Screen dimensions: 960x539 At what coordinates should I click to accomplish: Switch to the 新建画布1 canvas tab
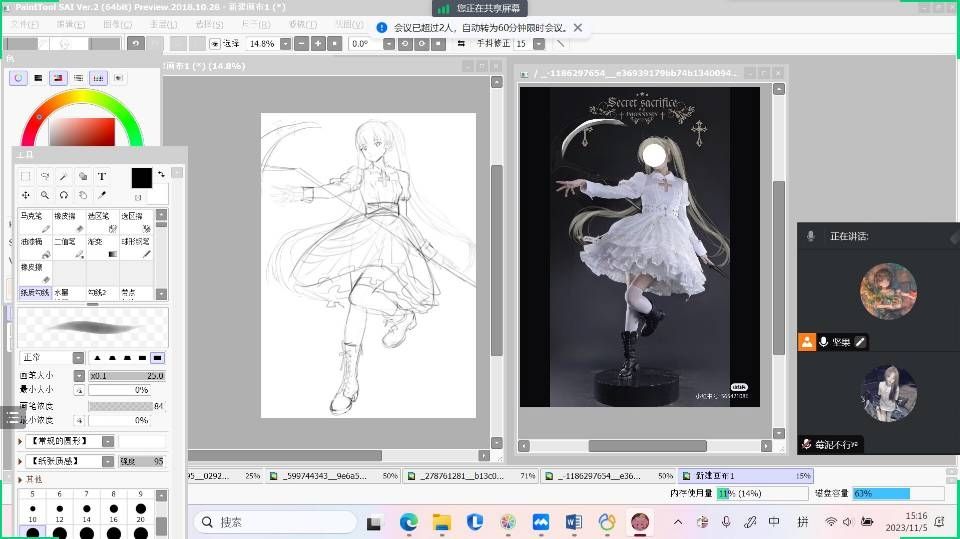pyautogui.click(x=716, y=476)
